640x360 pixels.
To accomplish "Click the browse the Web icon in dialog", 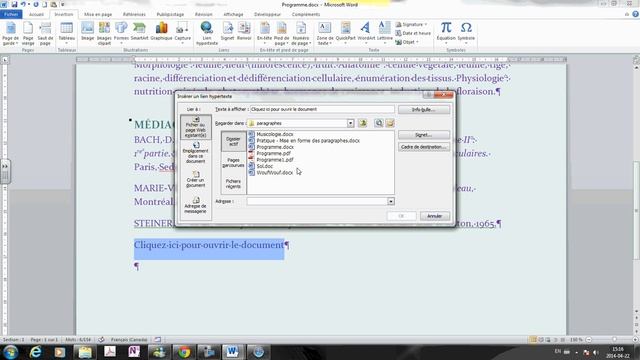I will (x=379, y=123).
